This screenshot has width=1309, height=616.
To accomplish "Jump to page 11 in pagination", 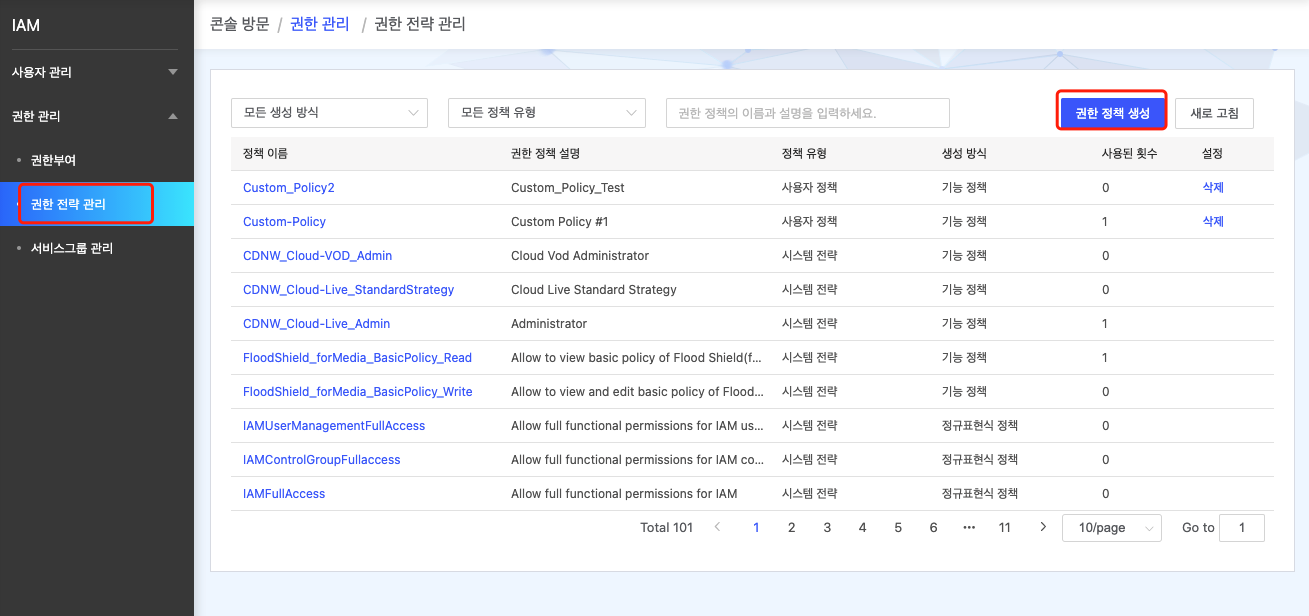I will click(1004, 527).
